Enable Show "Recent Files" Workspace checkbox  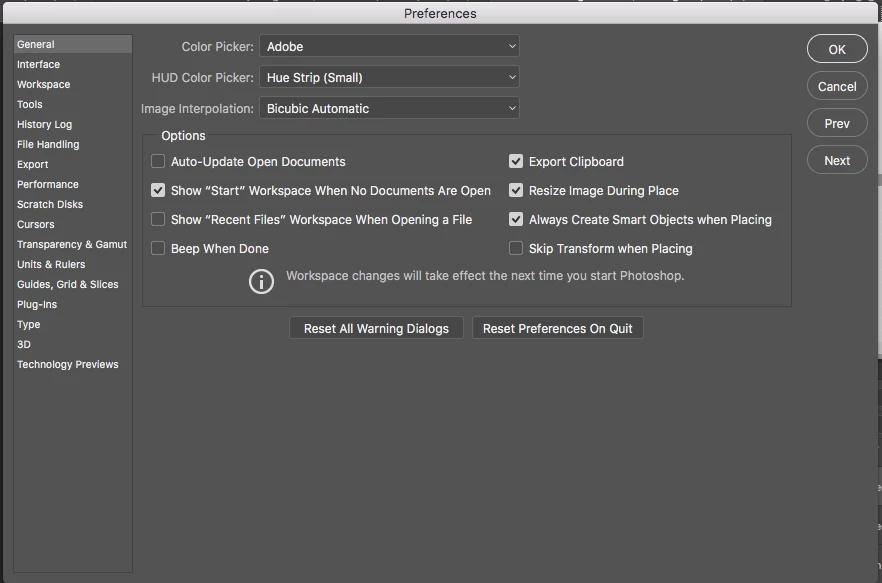(x=158, y=219)
